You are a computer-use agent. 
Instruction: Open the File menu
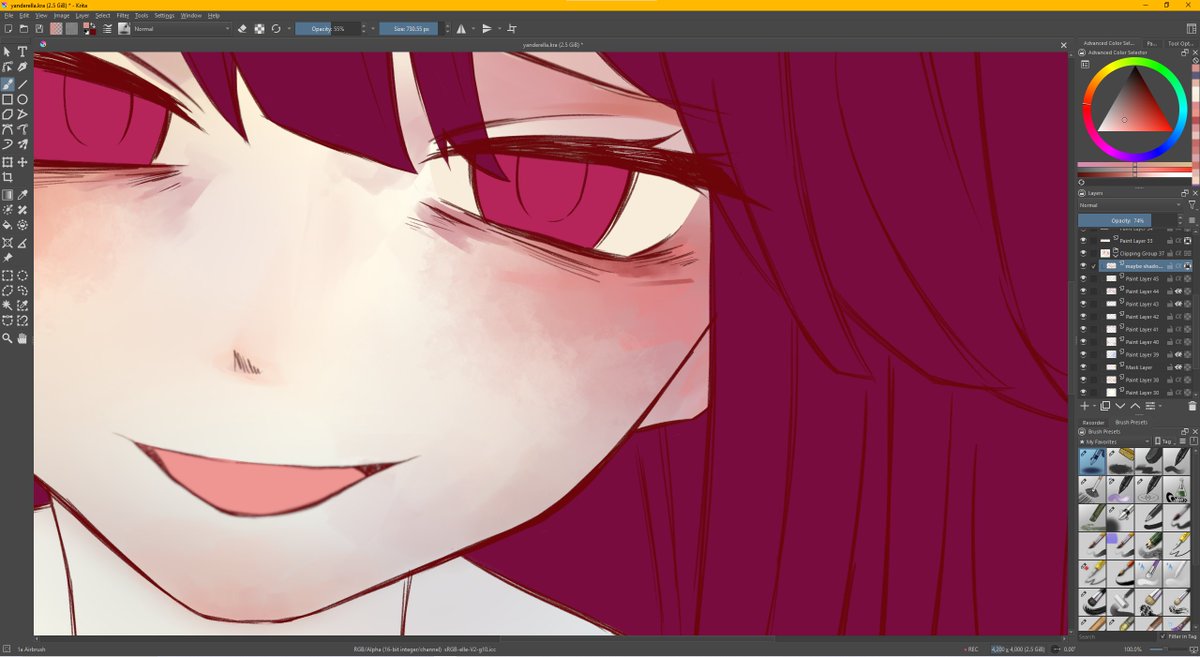tap(8, 16)
